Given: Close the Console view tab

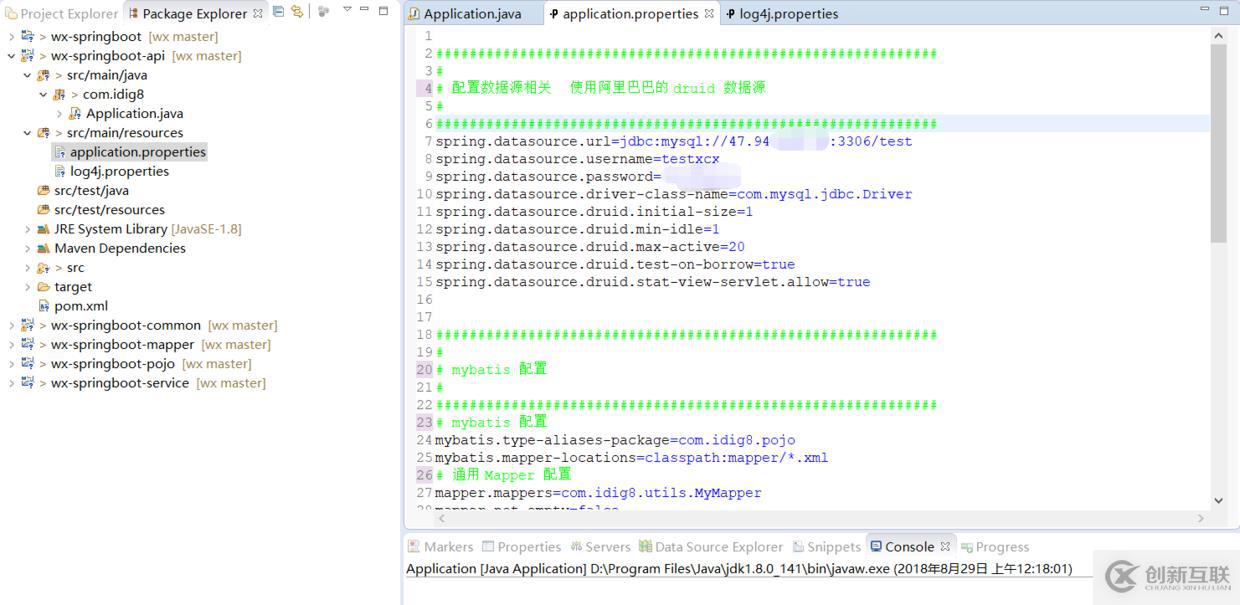Looking at the screenshot, I should point(946,546).
